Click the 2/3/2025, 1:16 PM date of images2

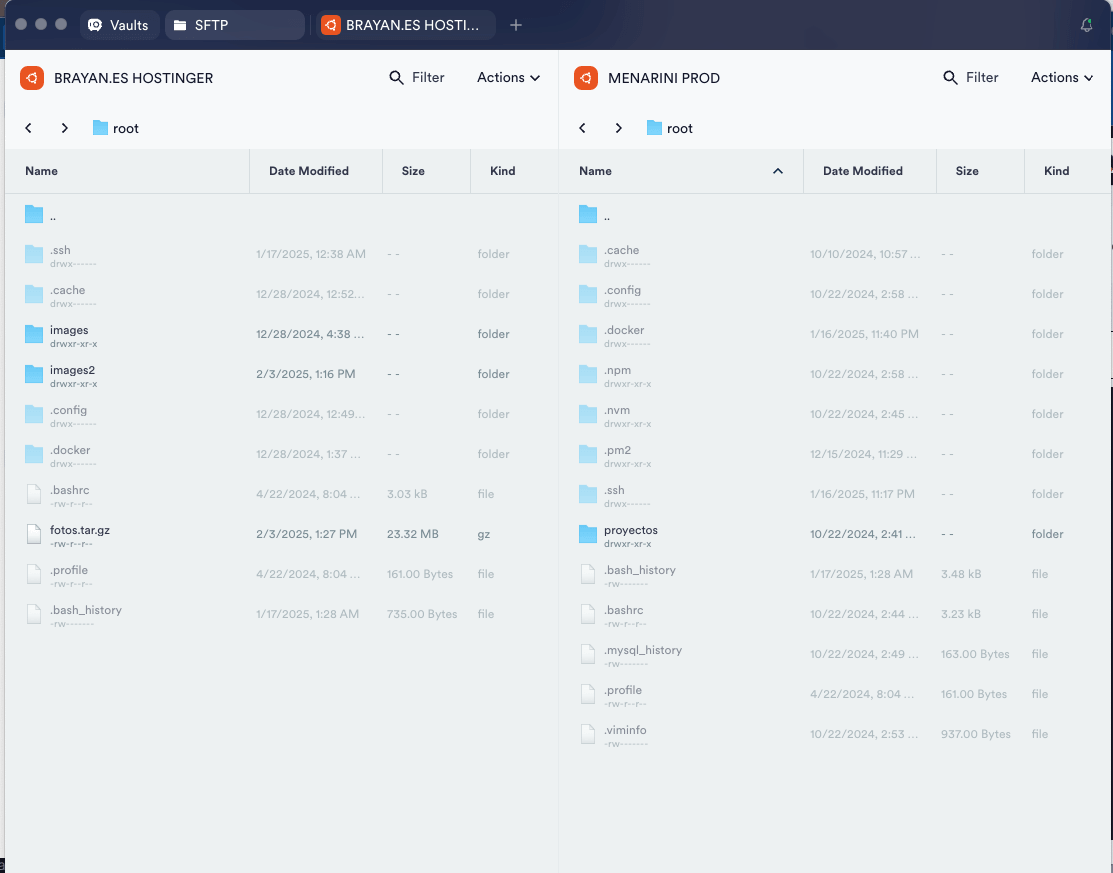pos(305,374)
